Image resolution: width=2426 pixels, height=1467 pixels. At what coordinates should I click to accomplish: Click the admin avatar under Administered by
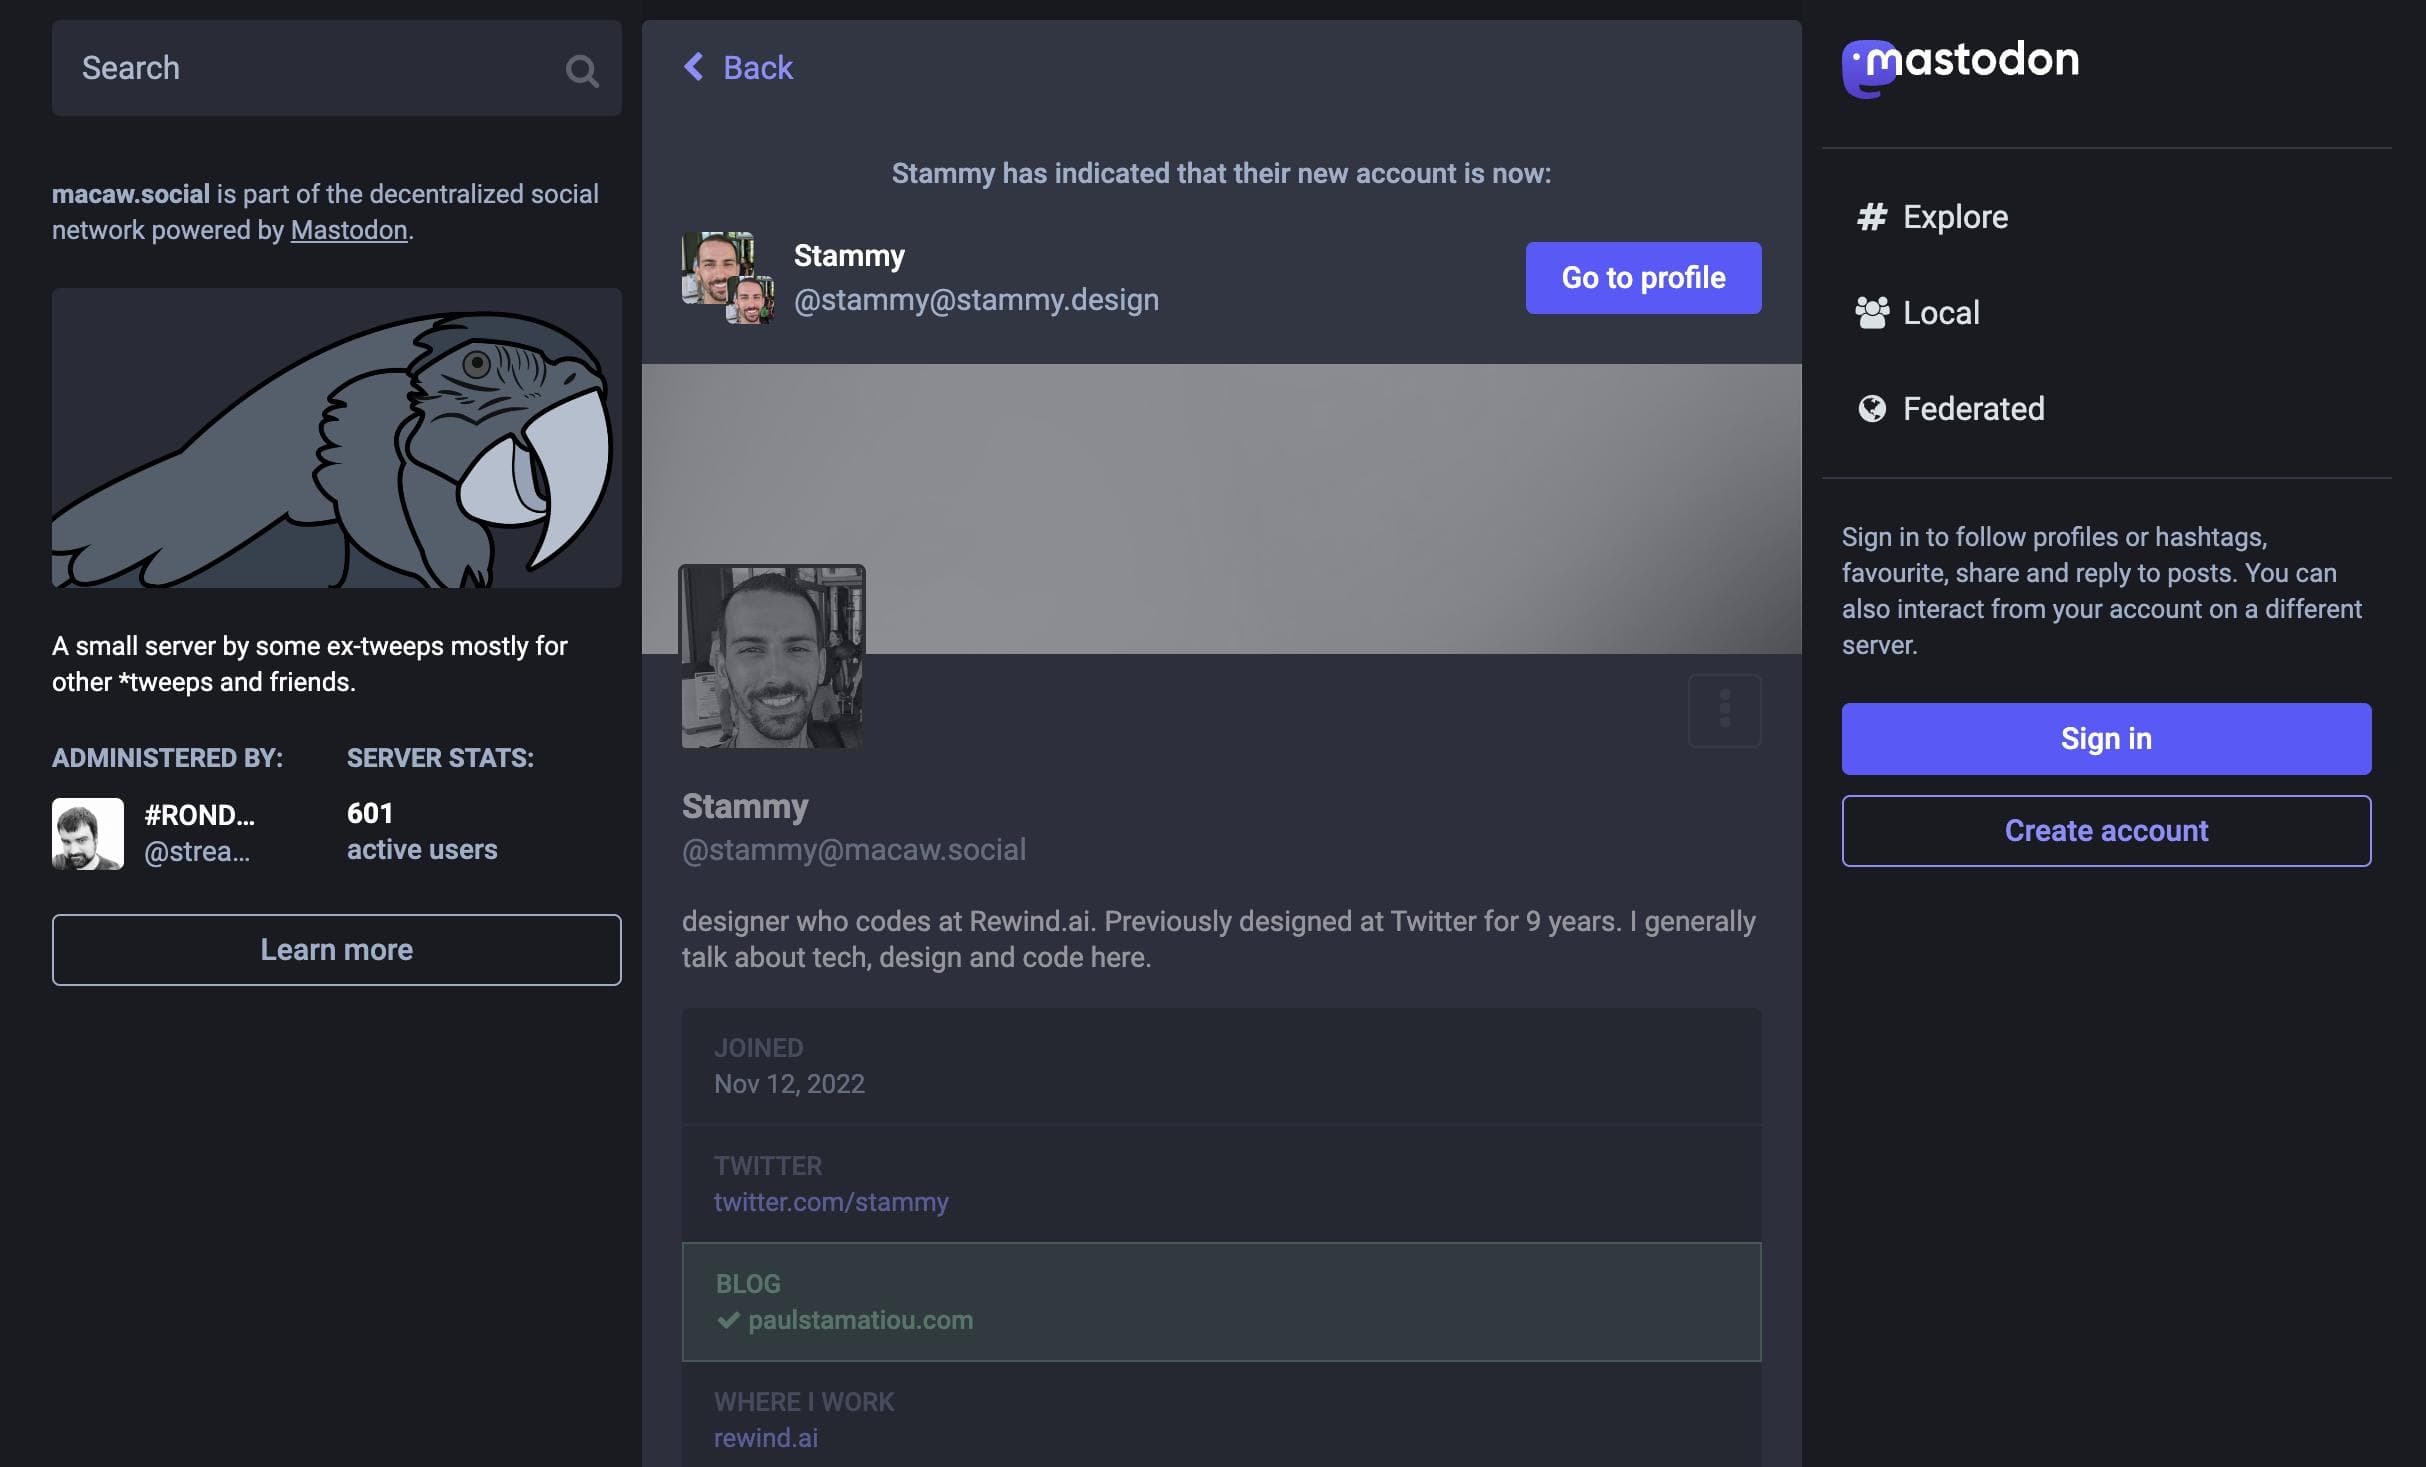click(x=88, y=833)
